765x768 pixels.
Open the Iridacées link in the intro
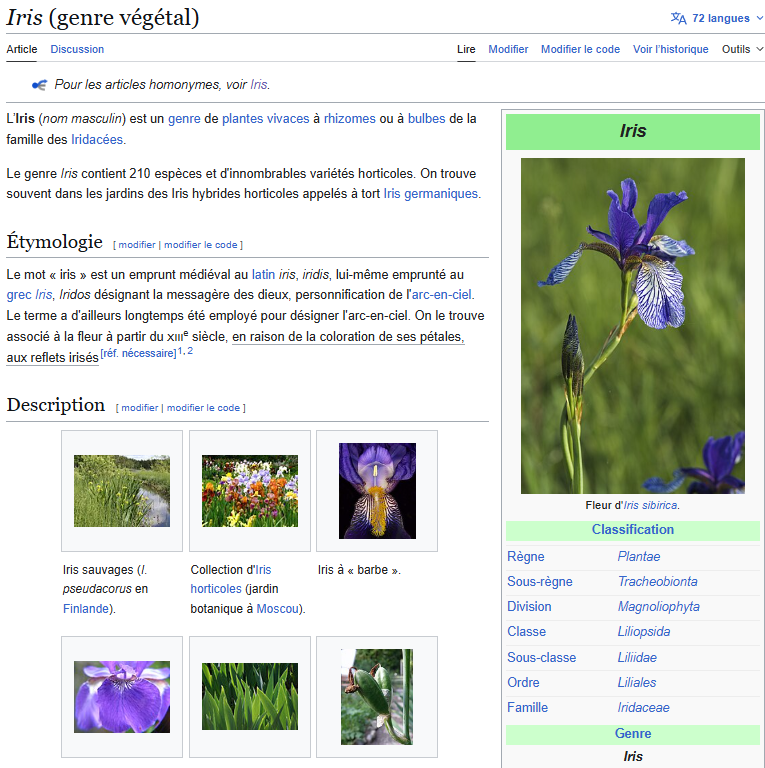click(97, 140)
